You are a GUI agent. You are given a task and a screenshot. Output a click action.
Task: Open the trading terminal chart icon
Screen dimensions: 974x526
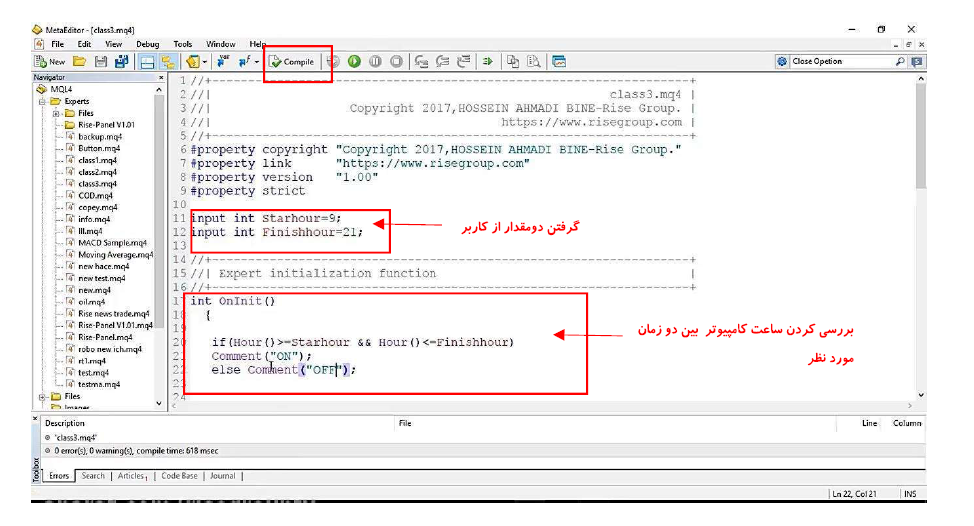pyautogui.click(x=559, y=61)
